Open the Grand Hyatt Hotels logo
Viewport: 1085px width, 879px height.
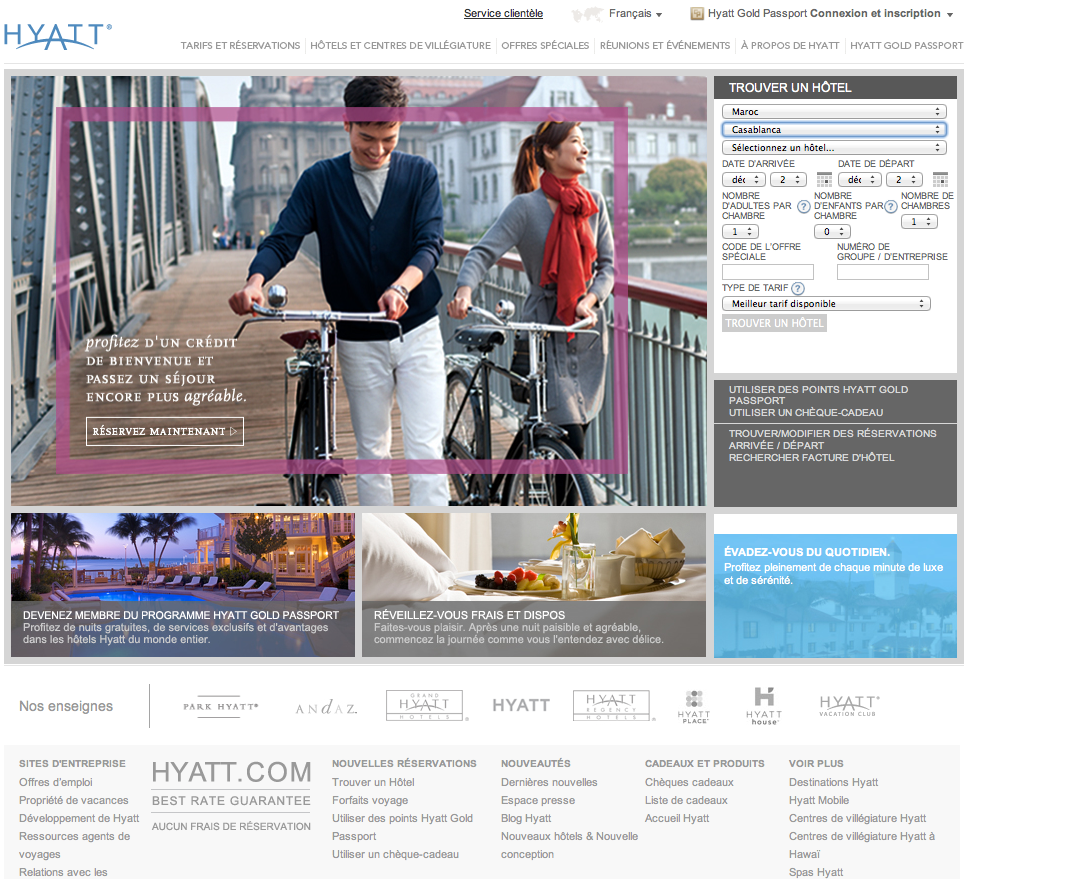tap(424, 705)
